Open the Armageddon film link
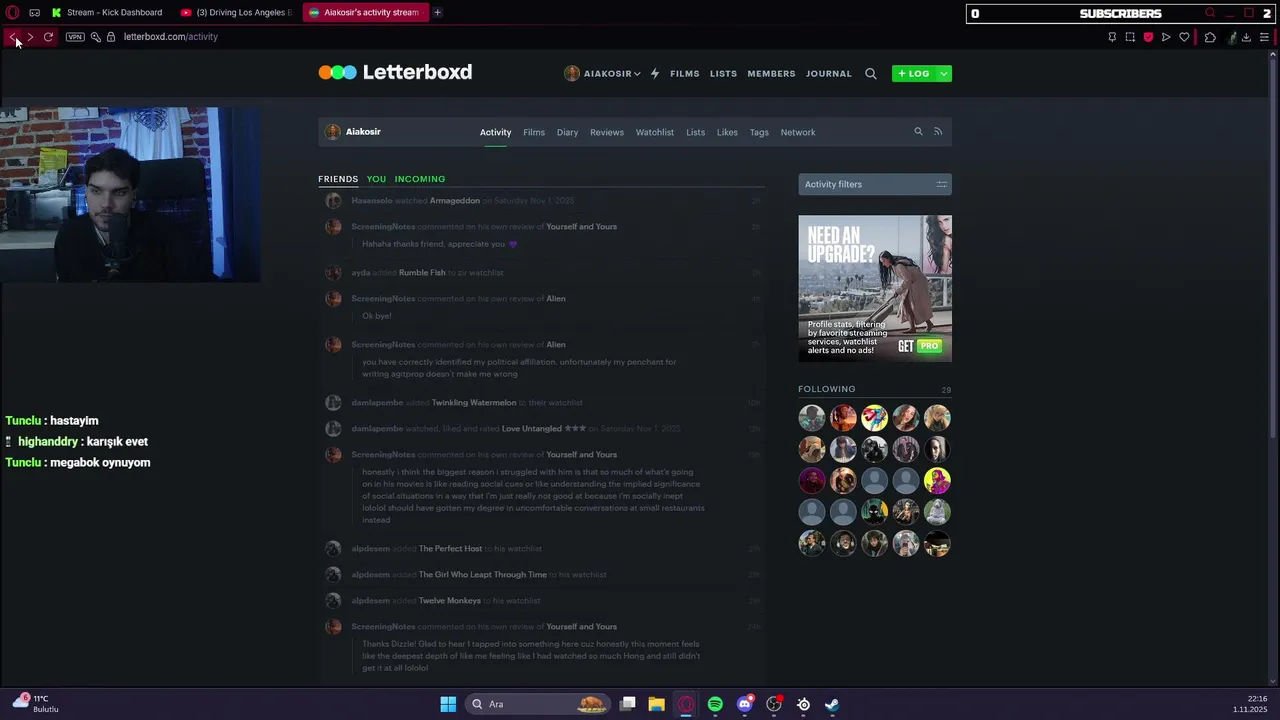This screenshot has height=720, width=1280. [x=455, y=201]
